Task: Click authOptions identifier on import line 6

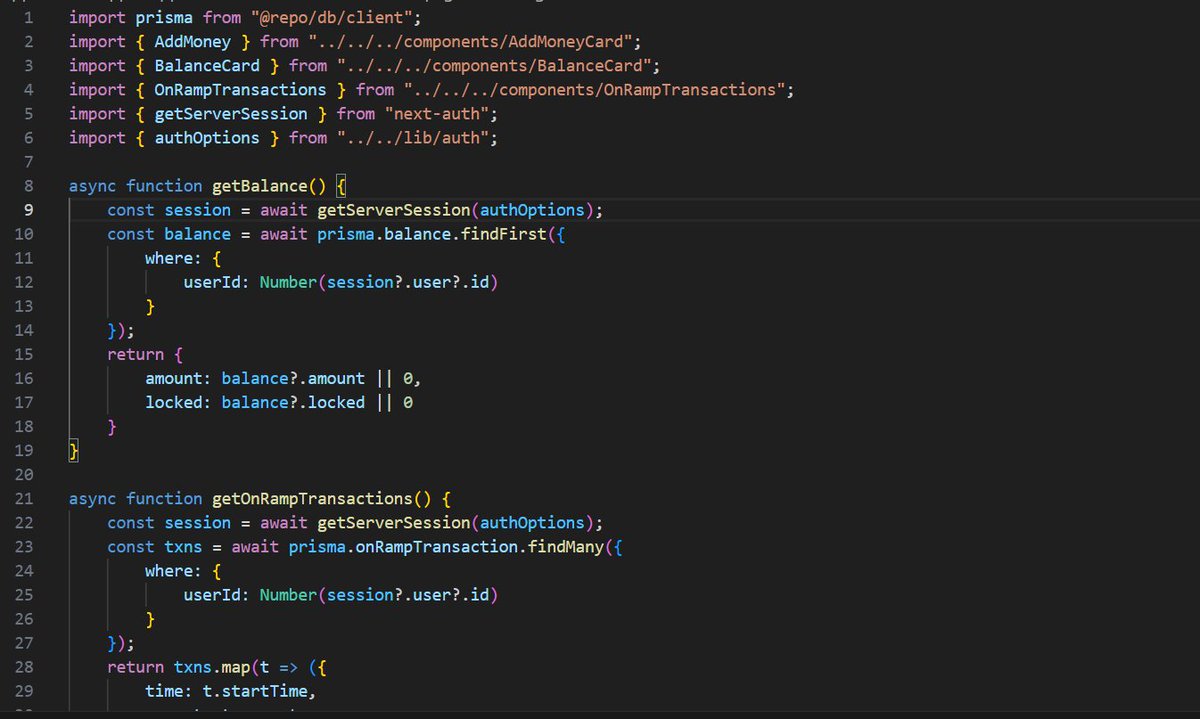Action: [x=207, y=138]
